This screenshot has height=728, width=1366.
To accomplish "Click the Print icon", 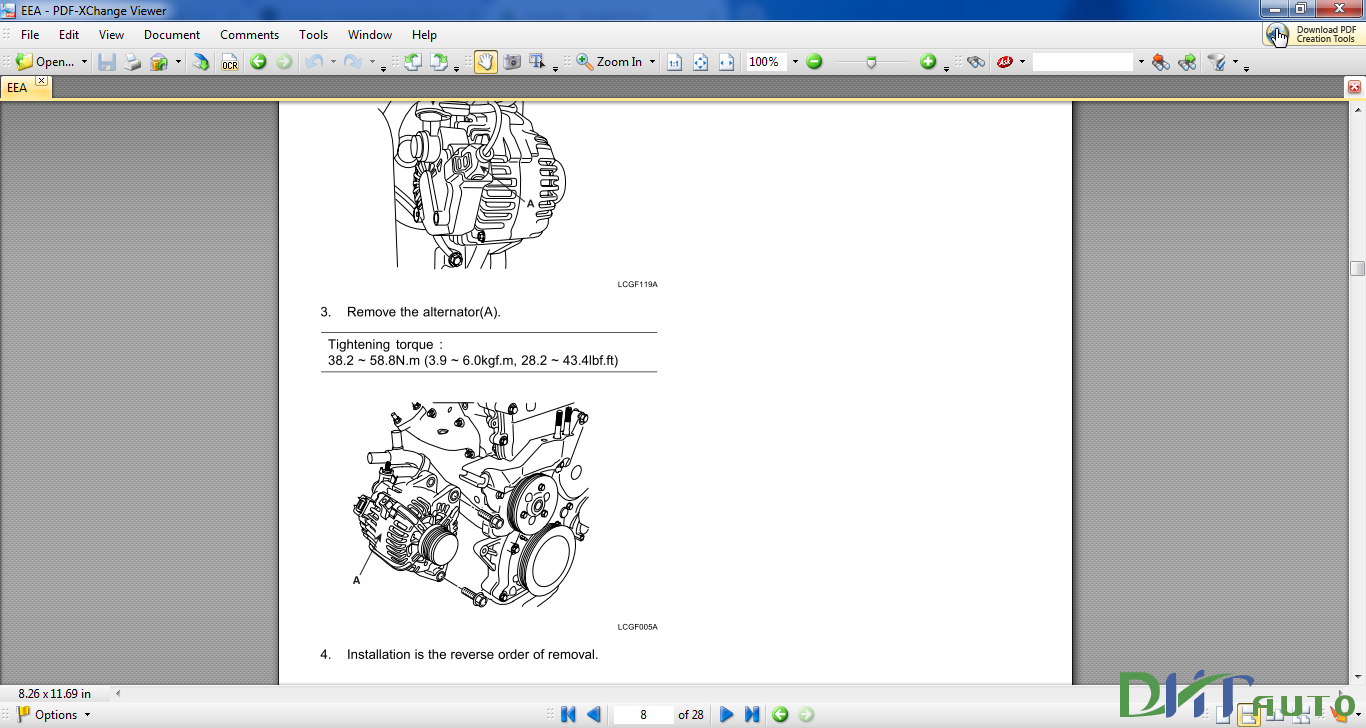I will [x=133, y=62].
